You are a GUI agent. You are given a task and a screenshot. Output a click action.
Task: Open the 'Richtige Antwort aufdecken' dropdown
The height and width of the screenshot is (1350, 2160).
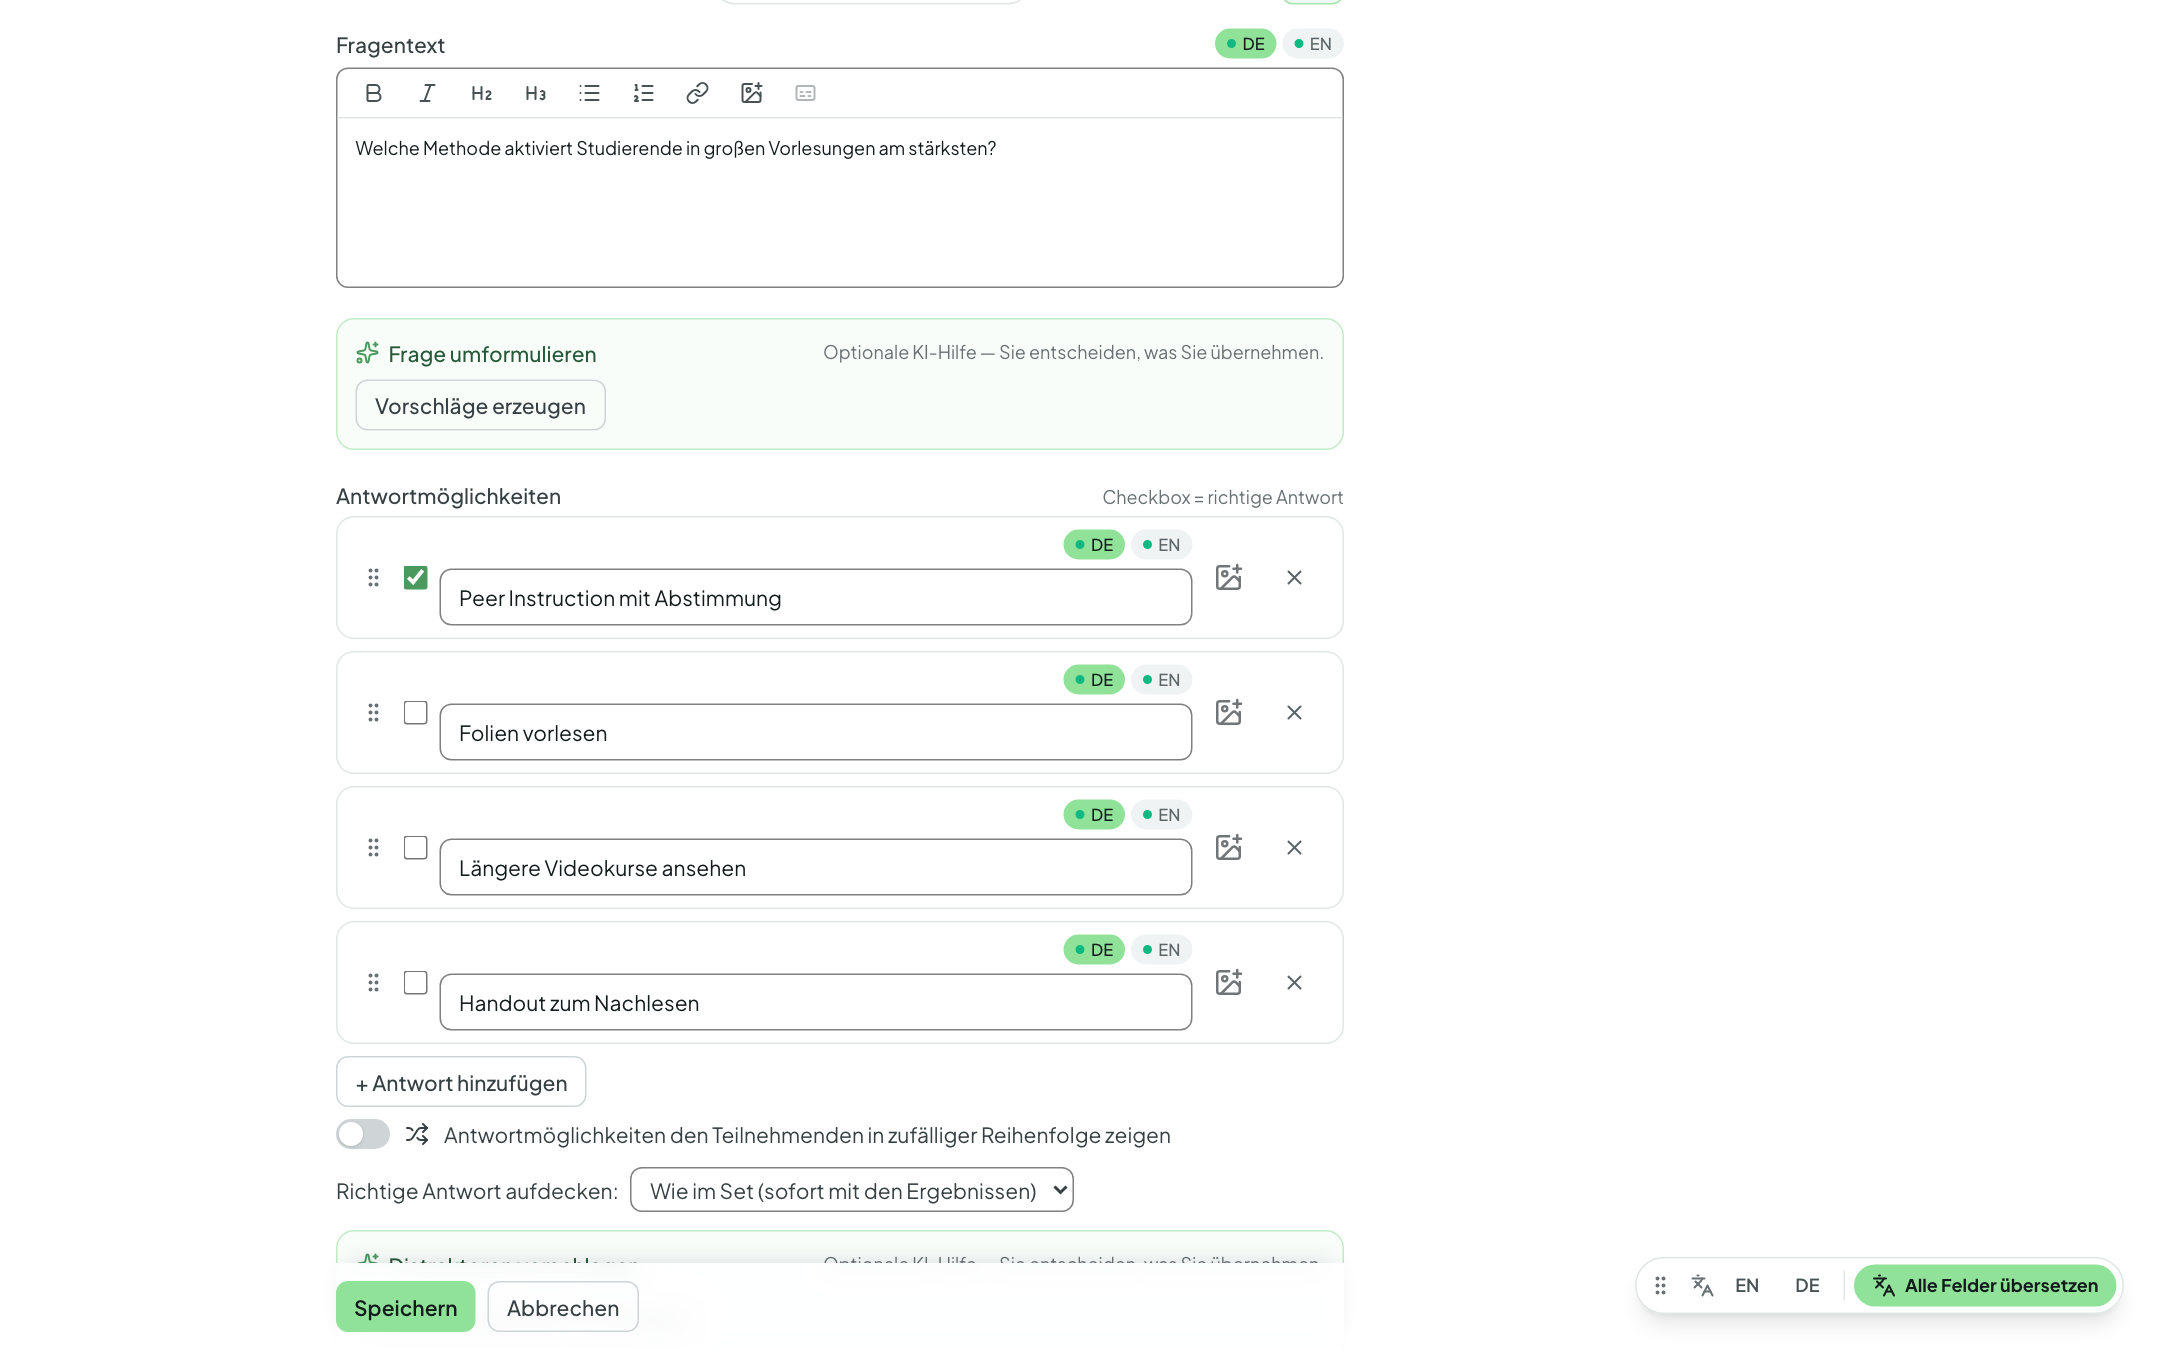(x=851, y=1190)
